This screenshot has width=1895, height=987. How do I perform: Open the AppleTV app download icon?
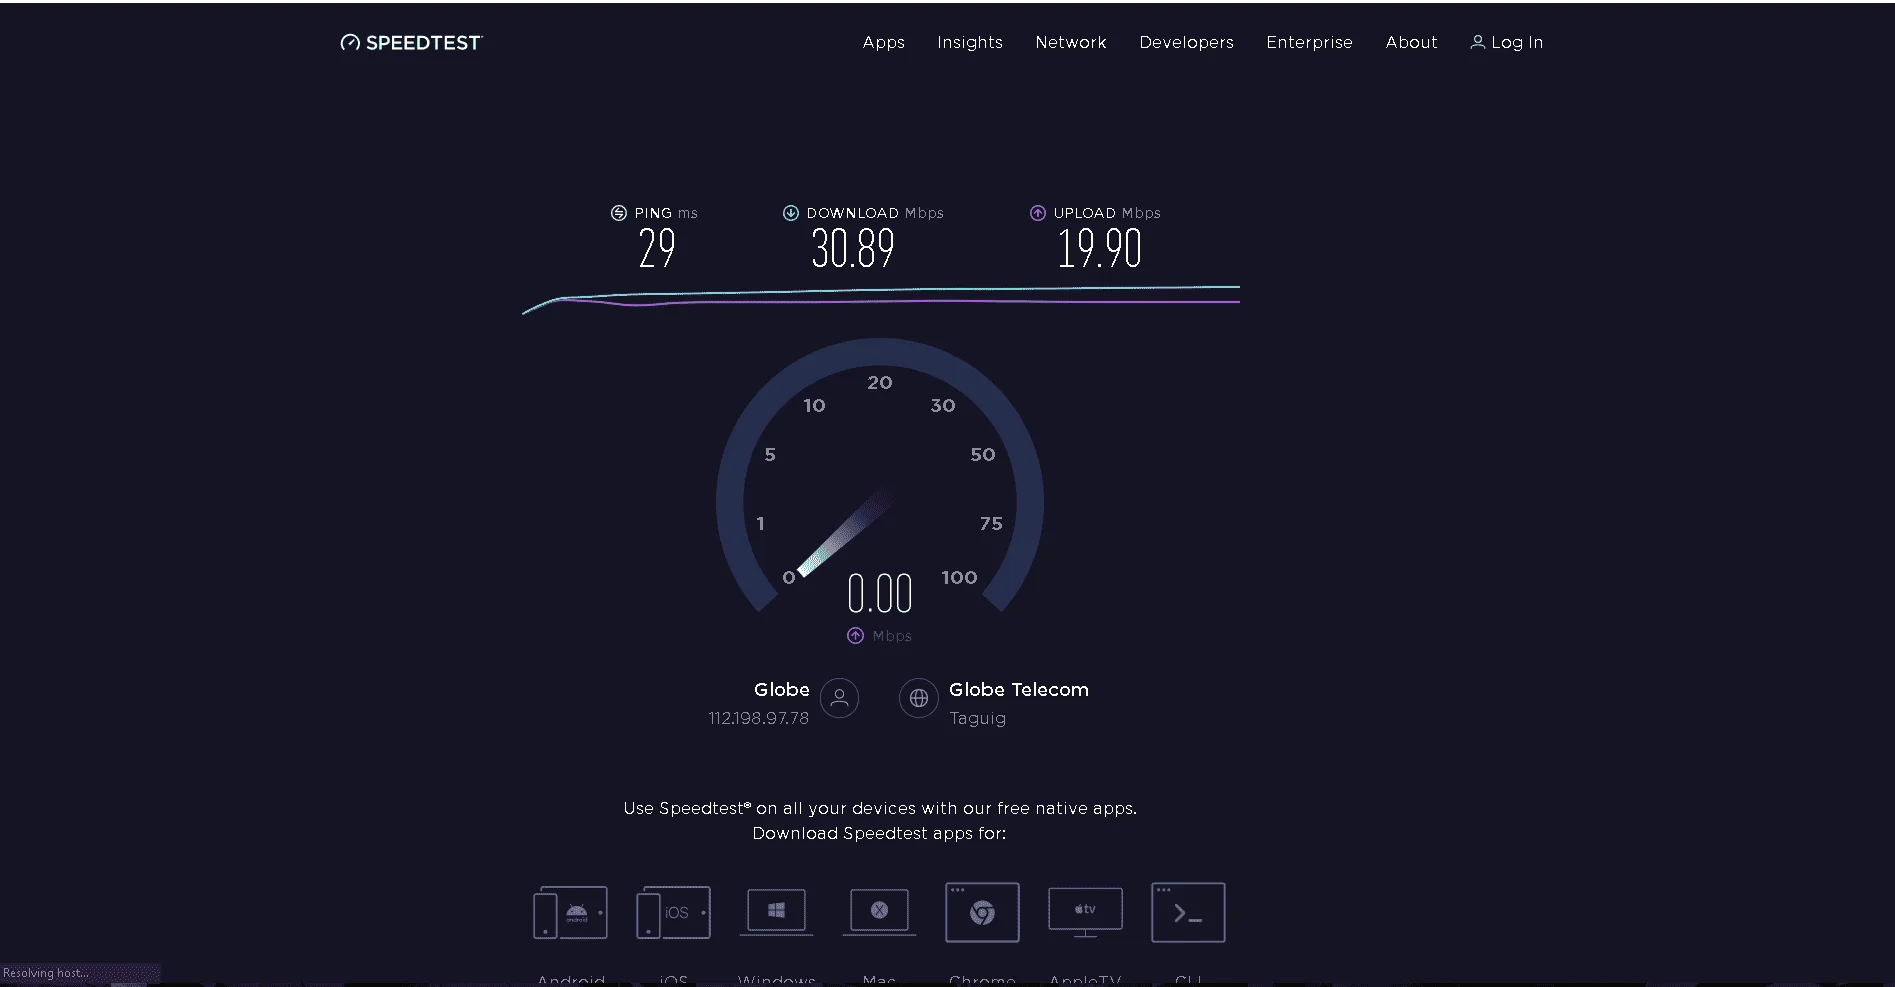[1085, 912]
